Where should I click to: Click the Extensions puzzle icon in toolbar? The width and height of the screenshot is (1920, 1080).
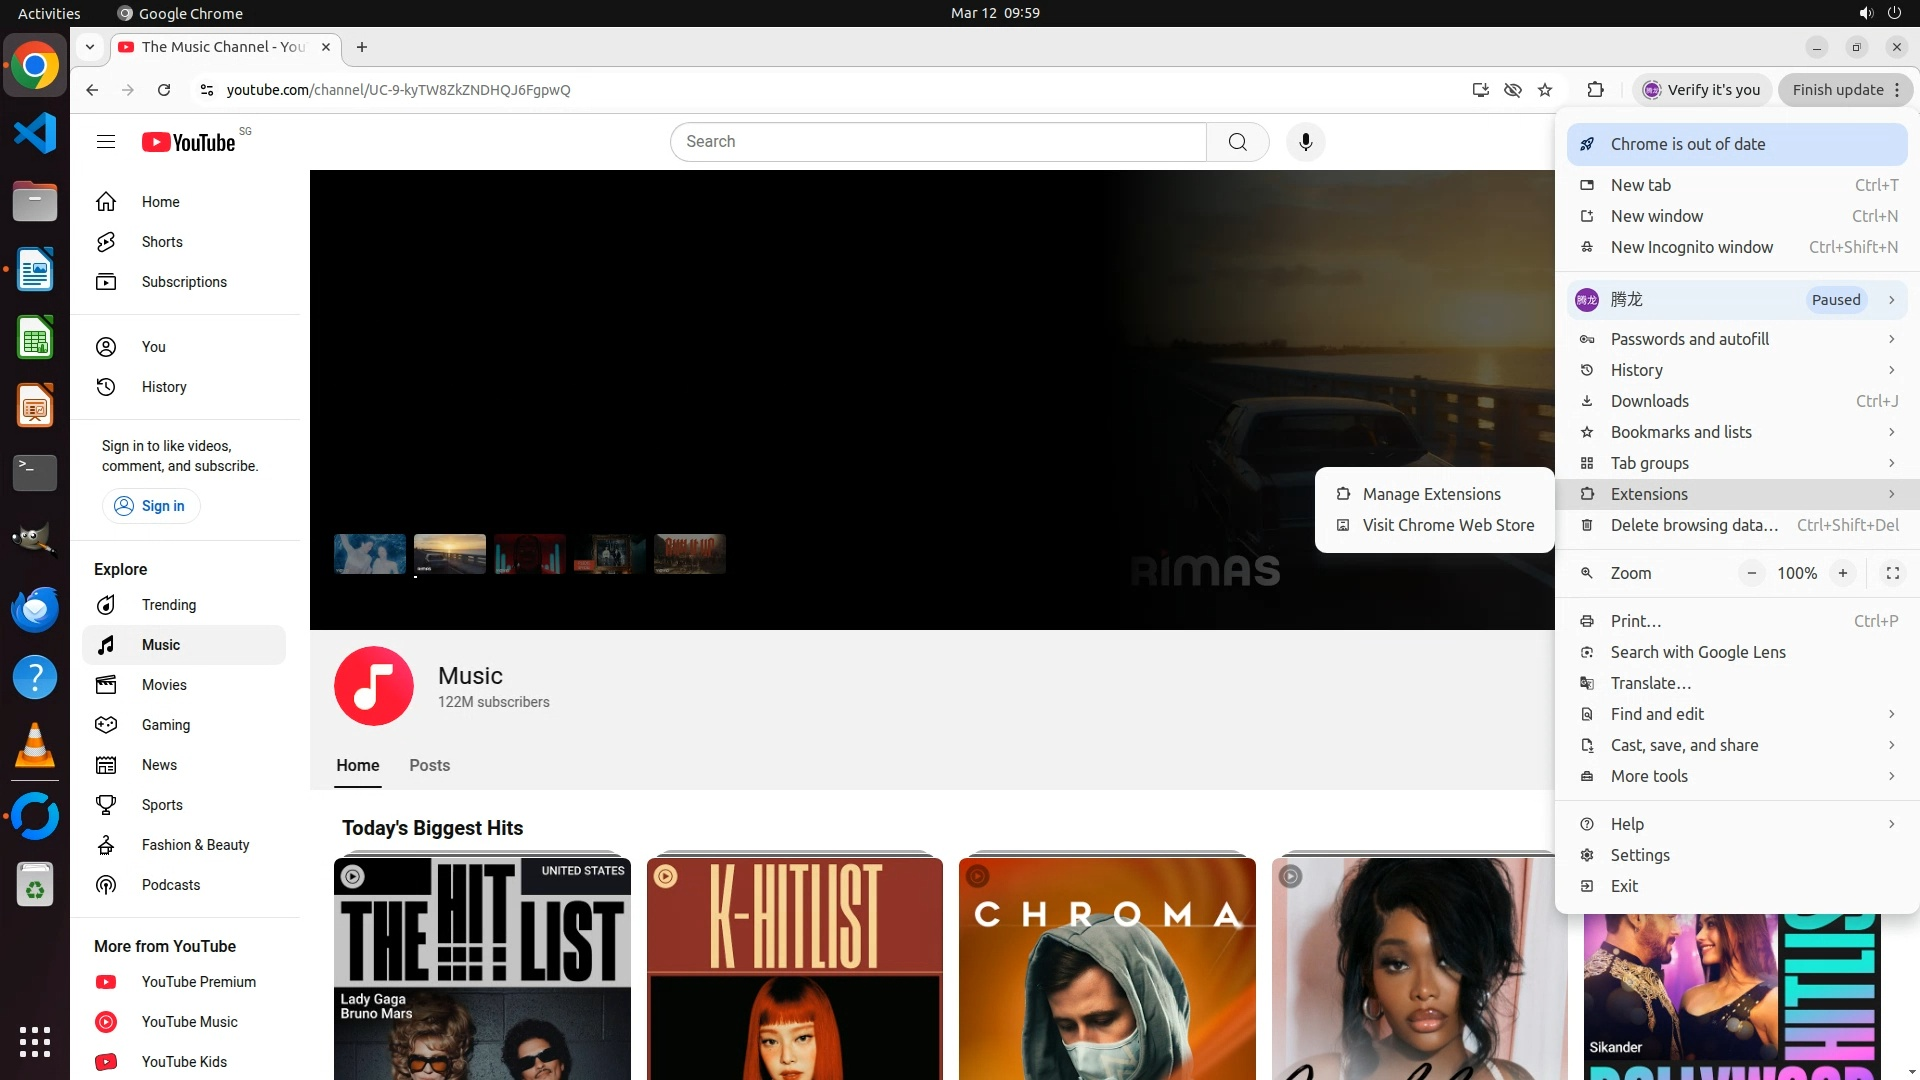click(1595, 90)
